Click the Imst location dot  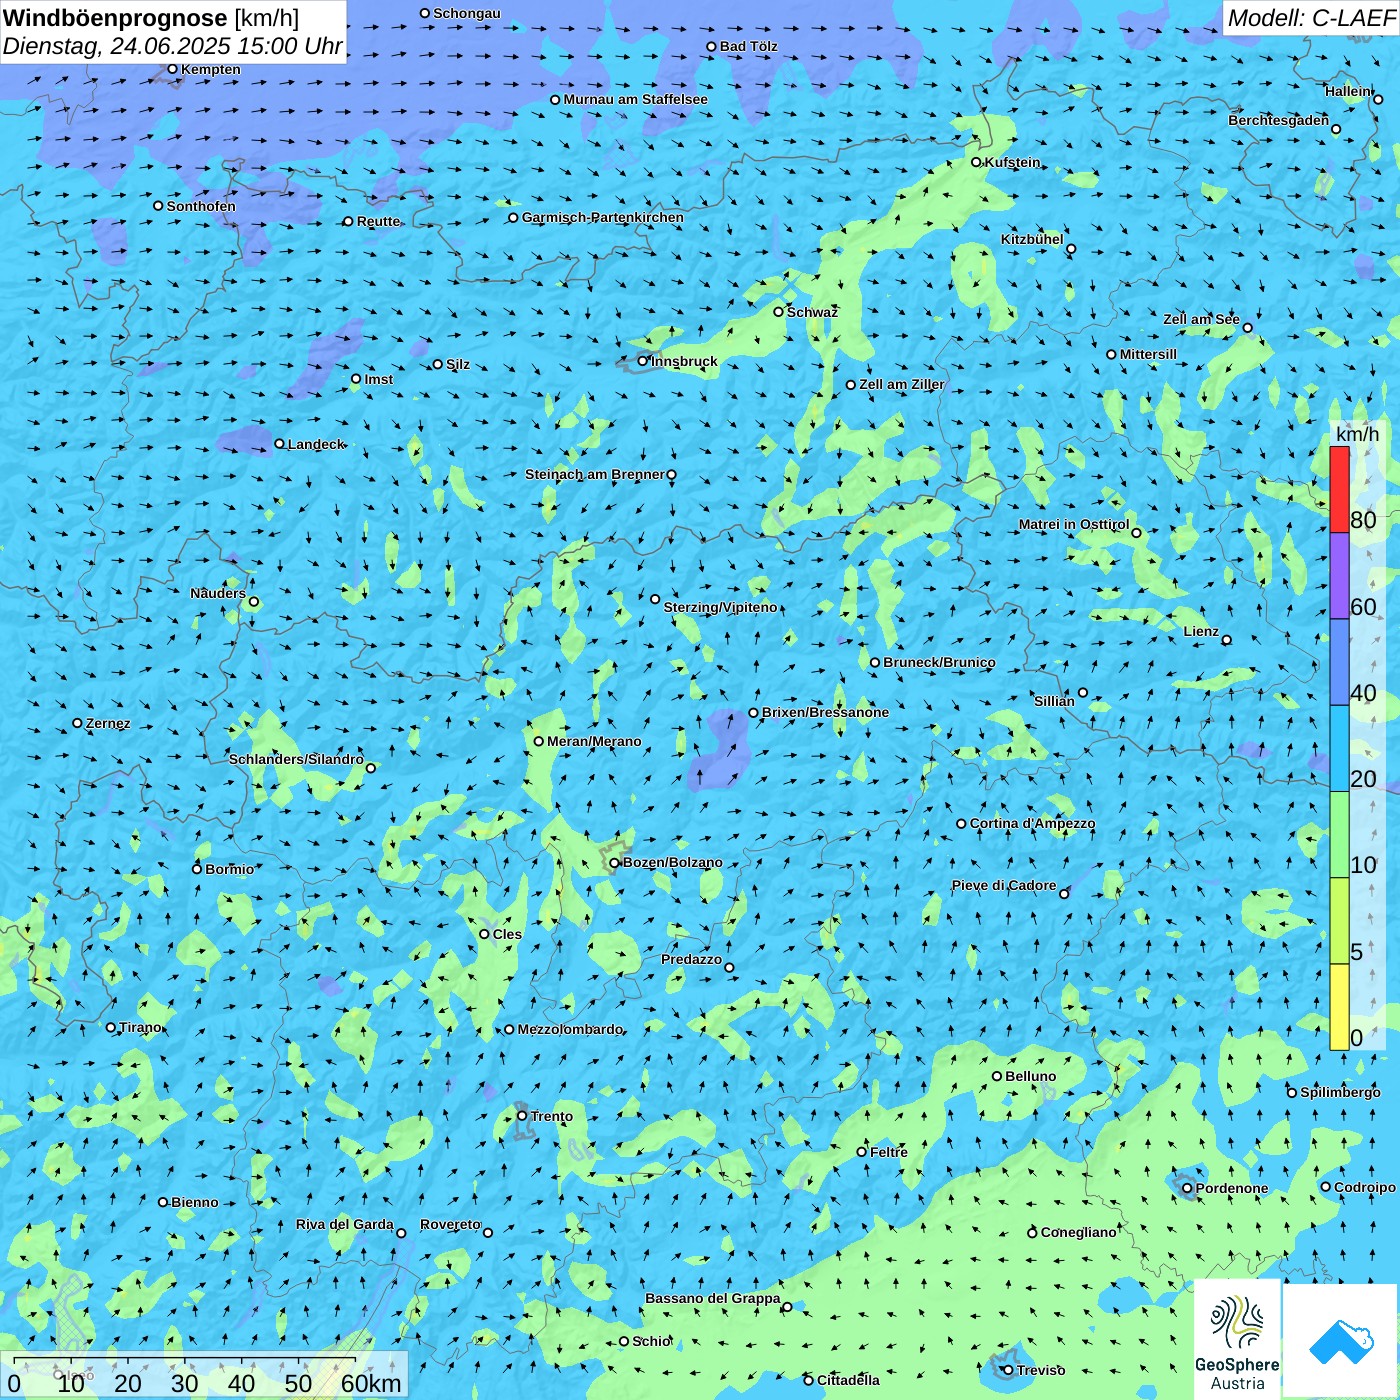click(356, 379)
